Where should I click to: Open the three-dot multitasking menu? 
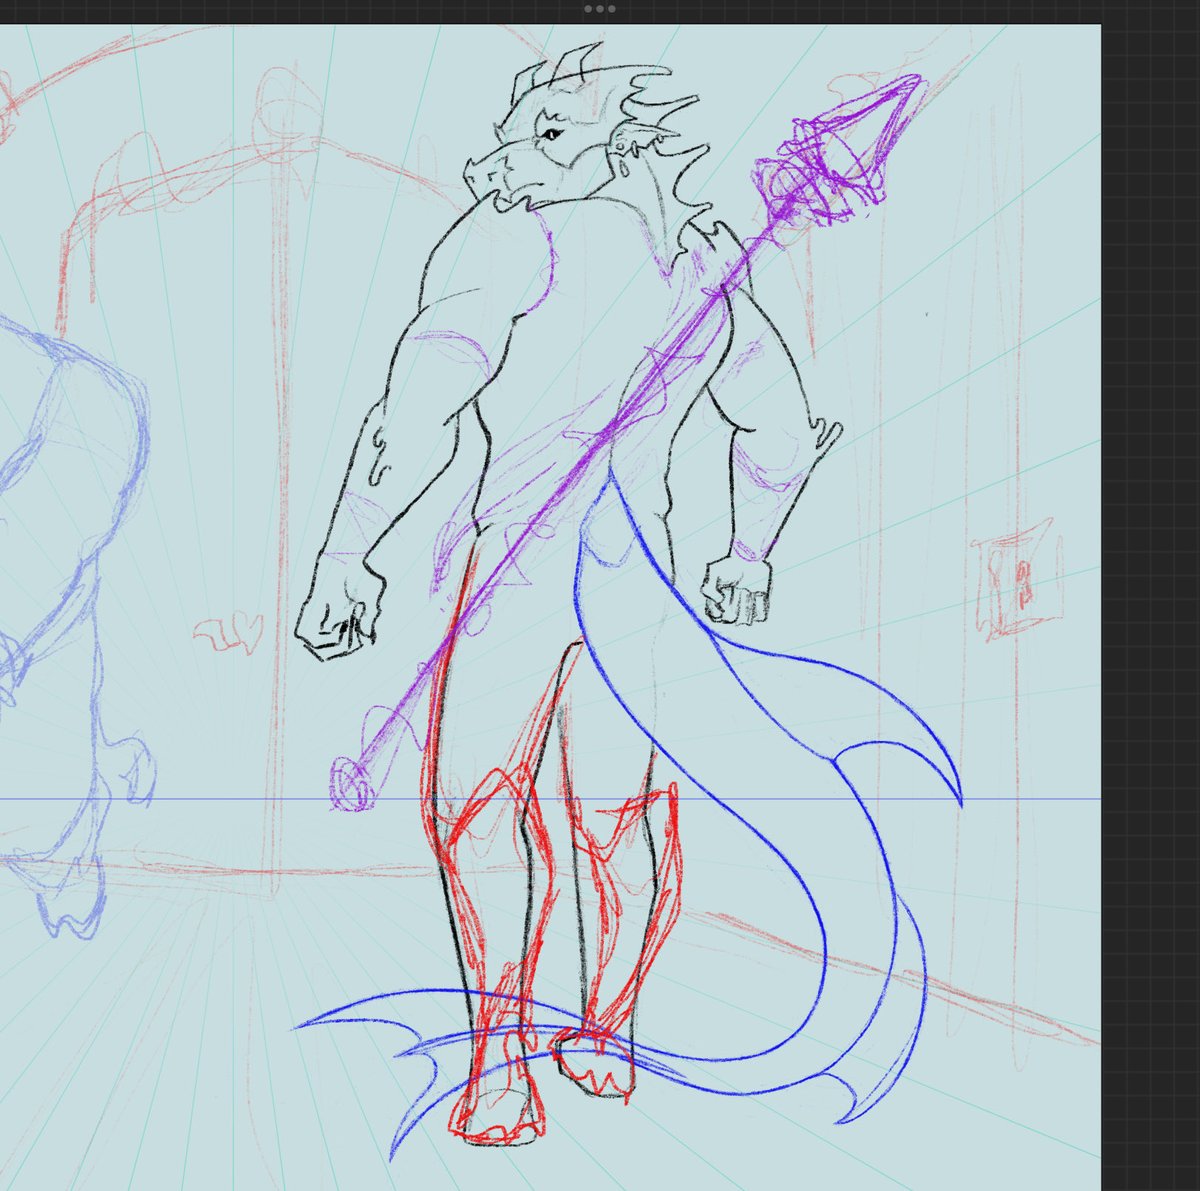click(x=599, y=8)
